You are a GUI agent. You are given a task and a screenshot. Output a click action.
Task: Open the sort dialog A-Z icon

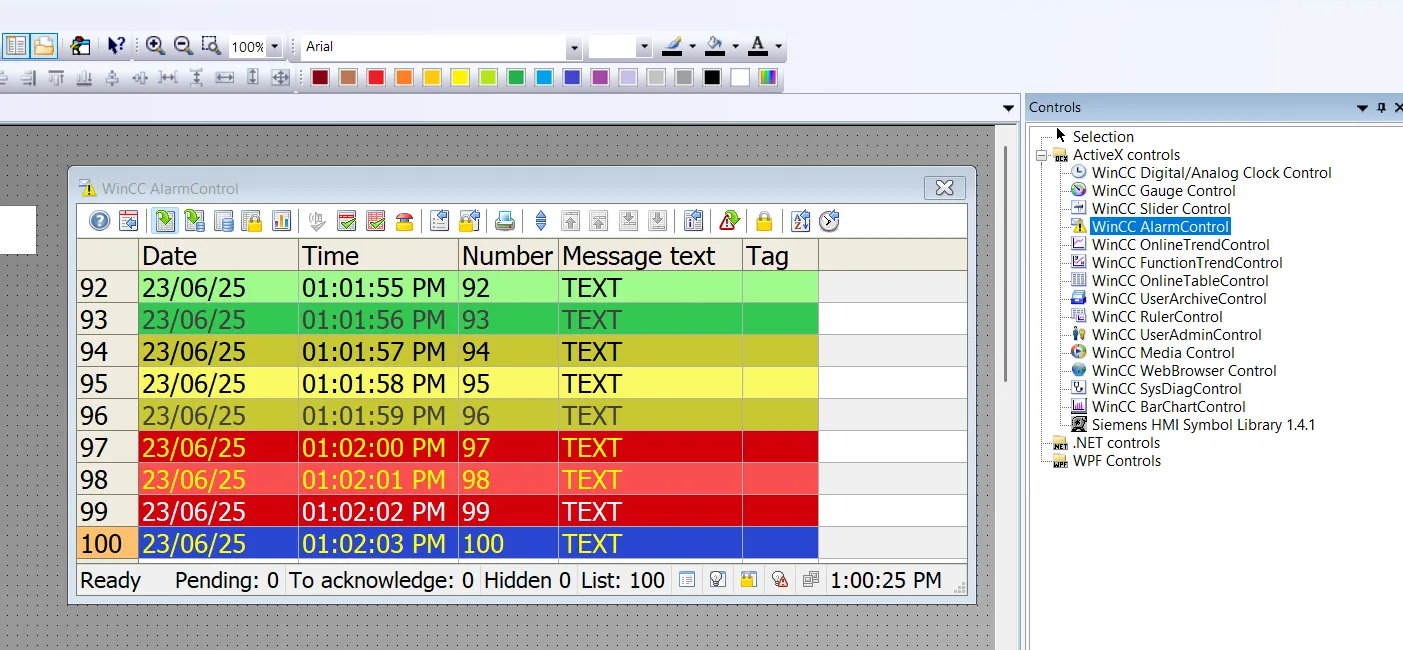pos(800,221)
